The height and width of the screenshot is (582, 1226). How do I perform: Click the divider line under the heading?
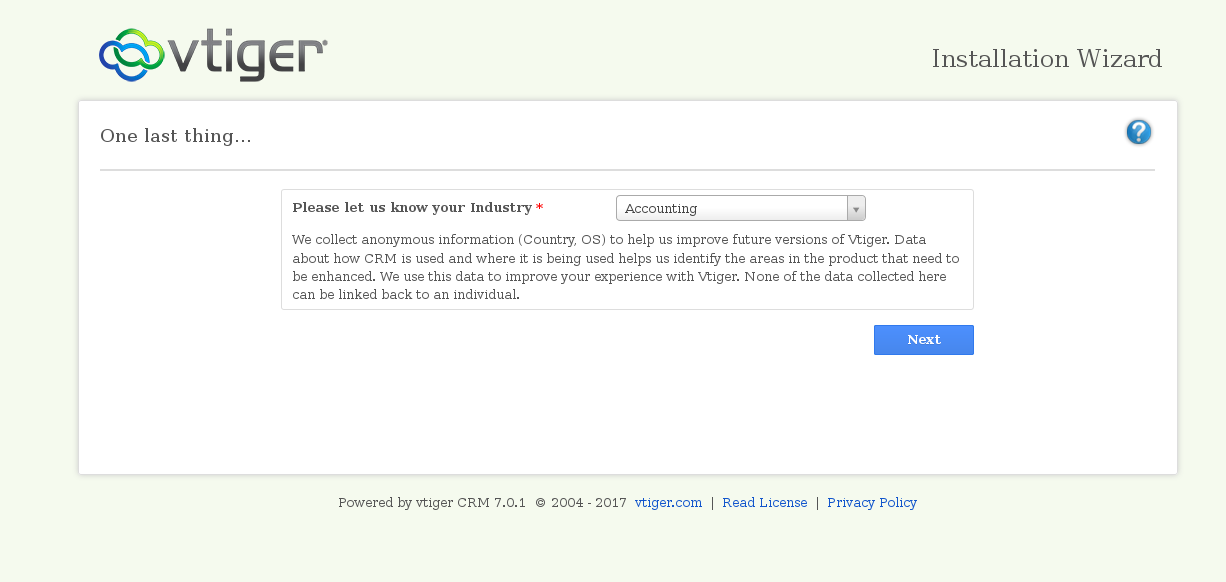click(x=627, y=170)
